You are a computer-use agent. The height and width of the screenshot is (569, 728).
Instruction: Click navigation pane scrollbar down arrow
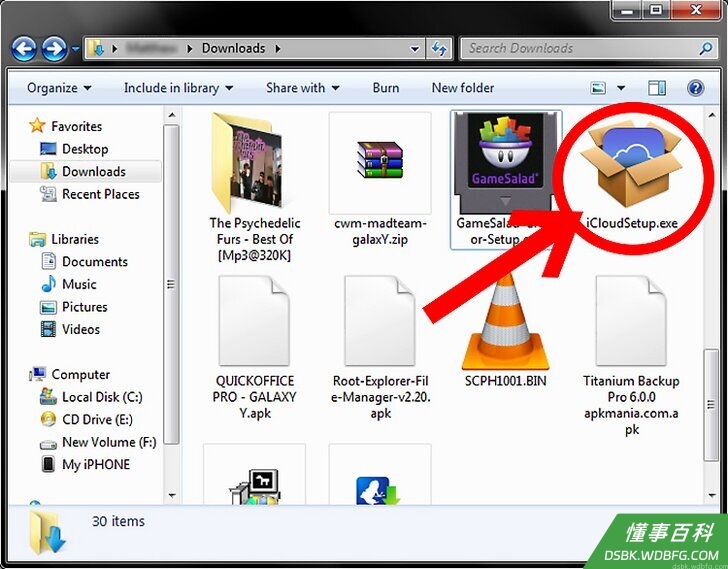tap(172, 495)
